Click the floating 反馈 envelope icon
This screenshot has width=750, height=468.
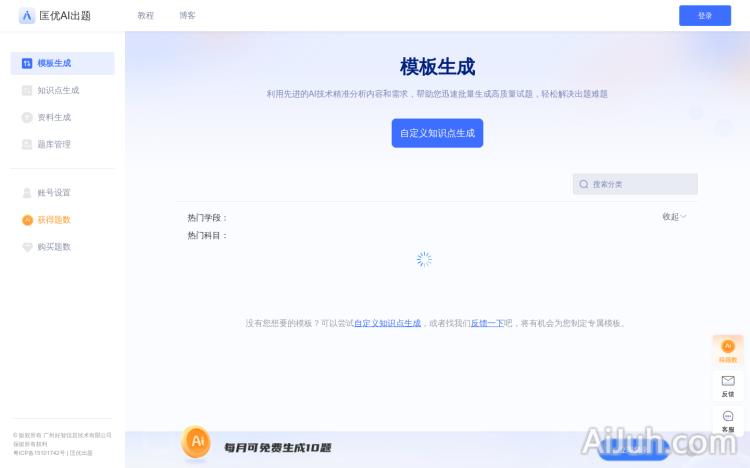click(x=728, y=381)
